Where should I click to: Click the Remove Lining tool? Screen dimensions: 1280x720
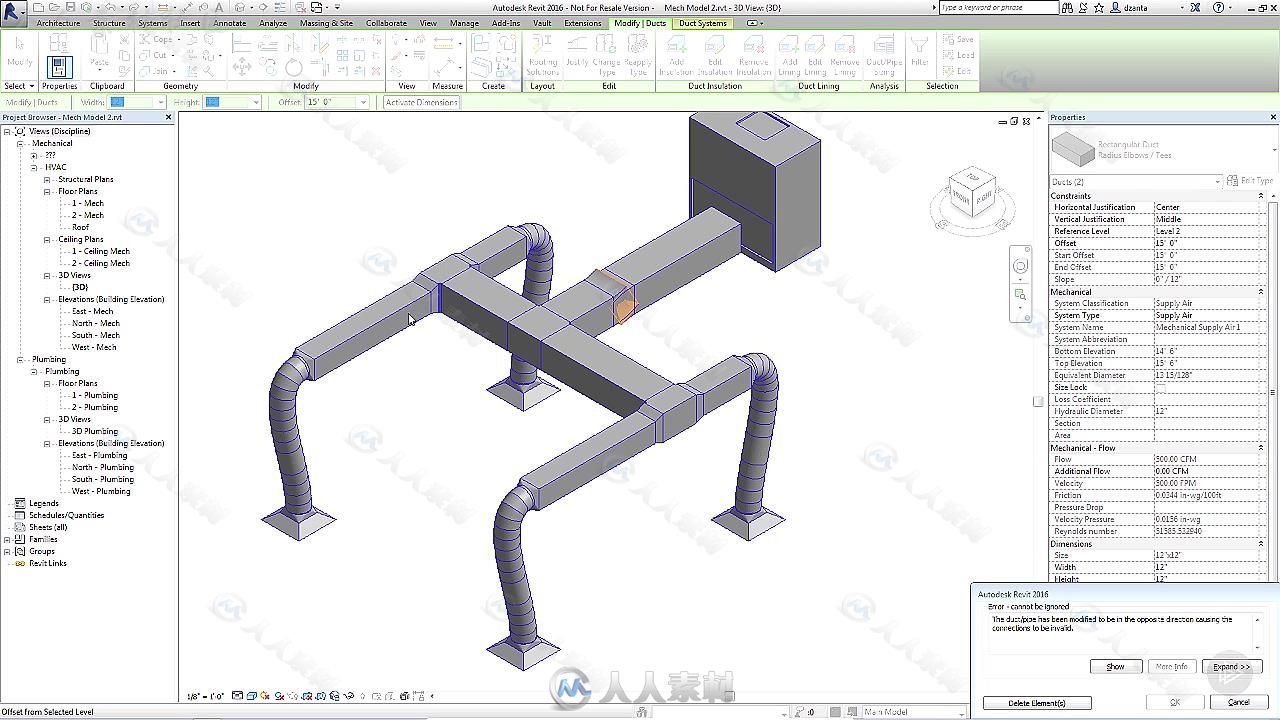(845, 54)
